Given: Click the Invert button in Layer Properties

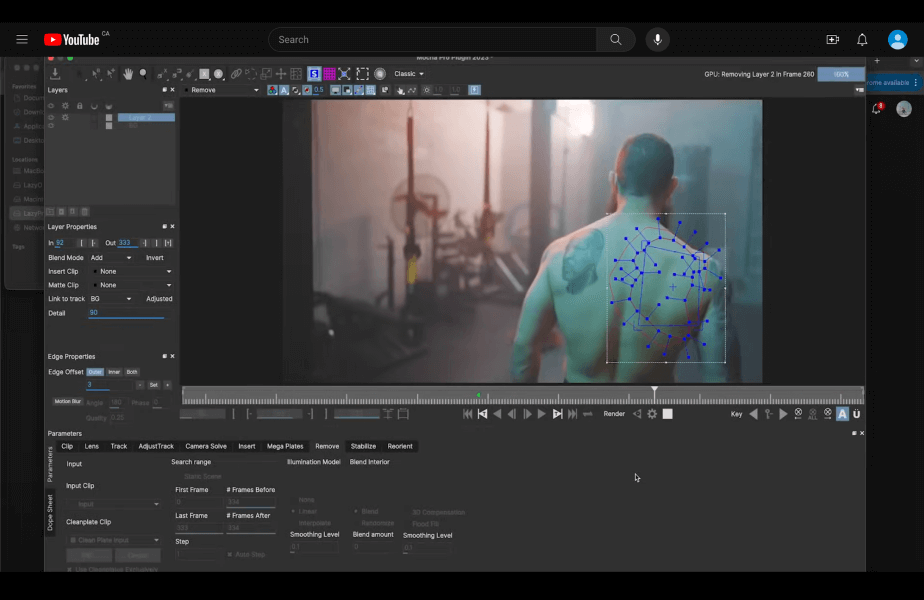Looking at the screenshot, I should [154, 258].
